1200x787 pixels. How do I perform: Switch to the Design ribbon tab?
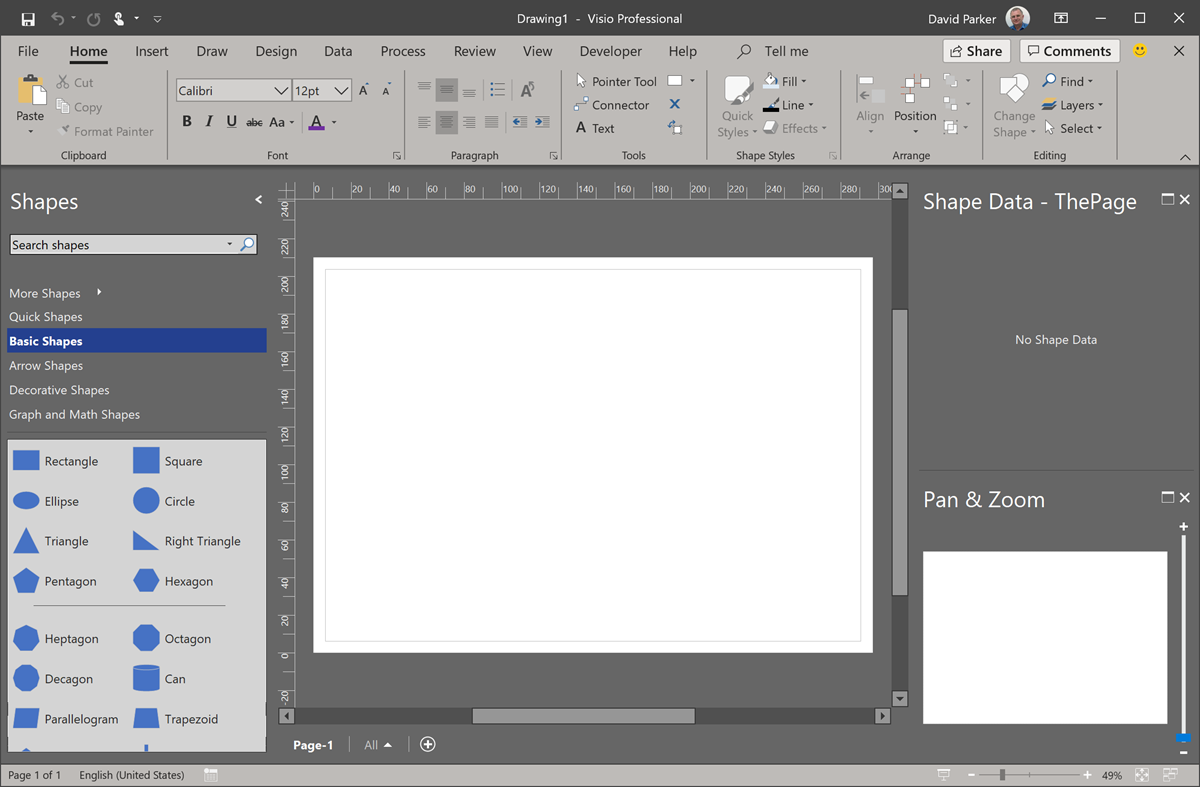coord(276,51)
